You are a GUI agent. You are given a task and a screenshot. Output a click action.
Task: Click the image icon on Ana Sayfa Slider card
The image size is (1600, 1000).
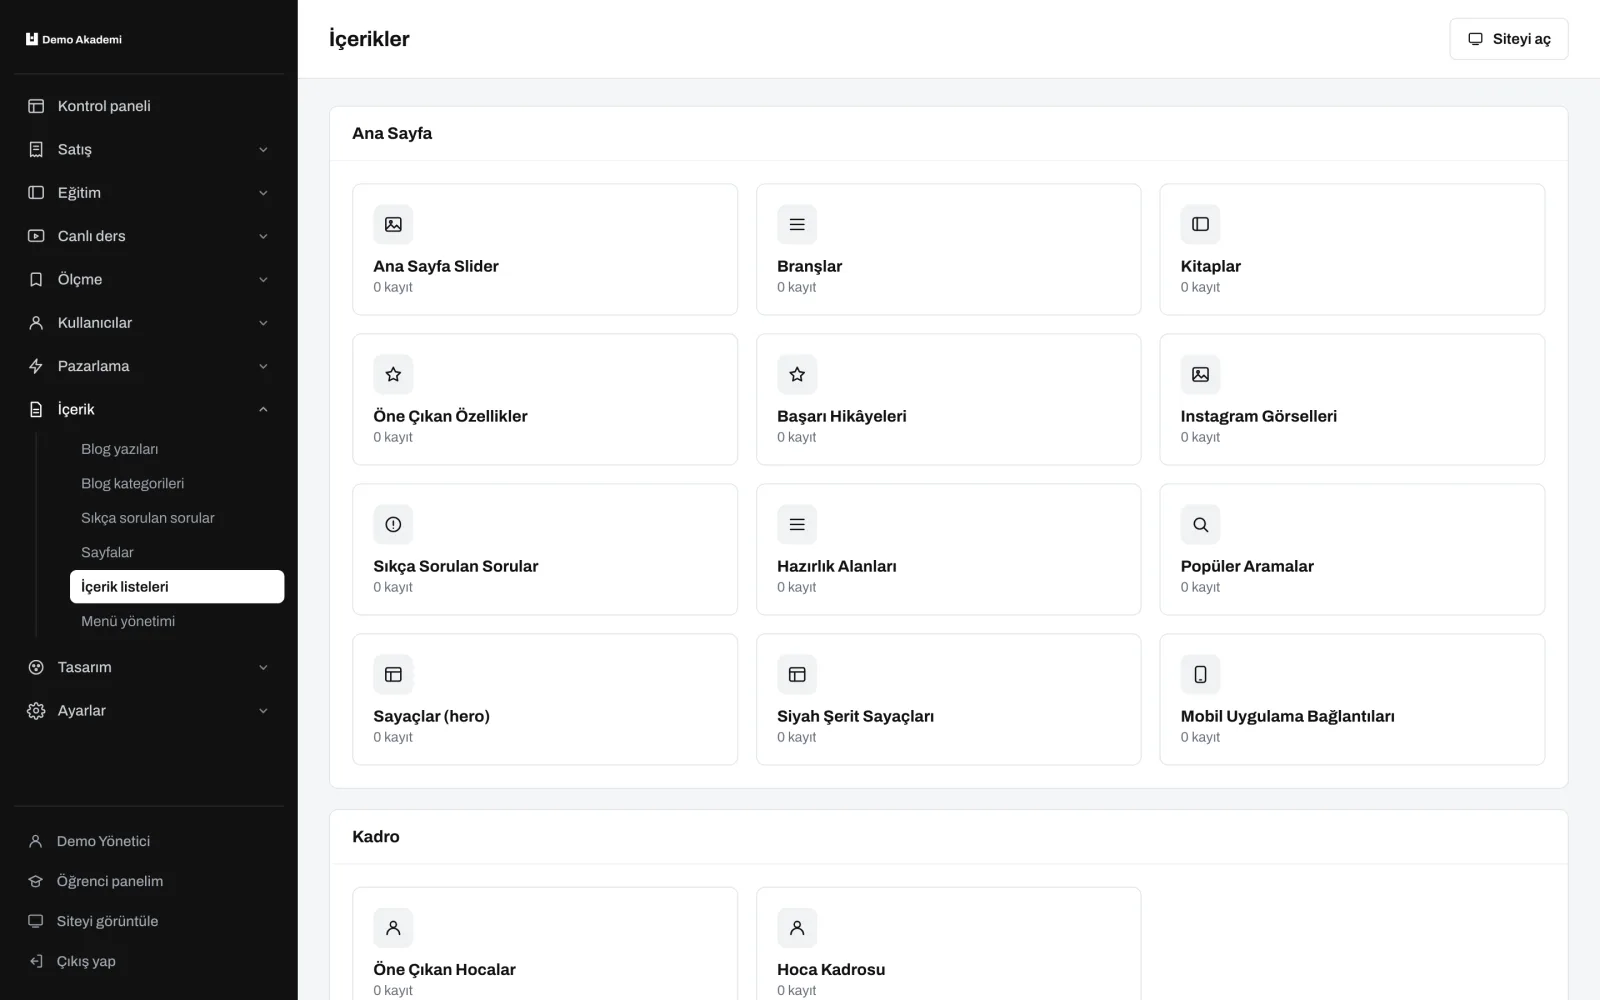click(393, 224)
